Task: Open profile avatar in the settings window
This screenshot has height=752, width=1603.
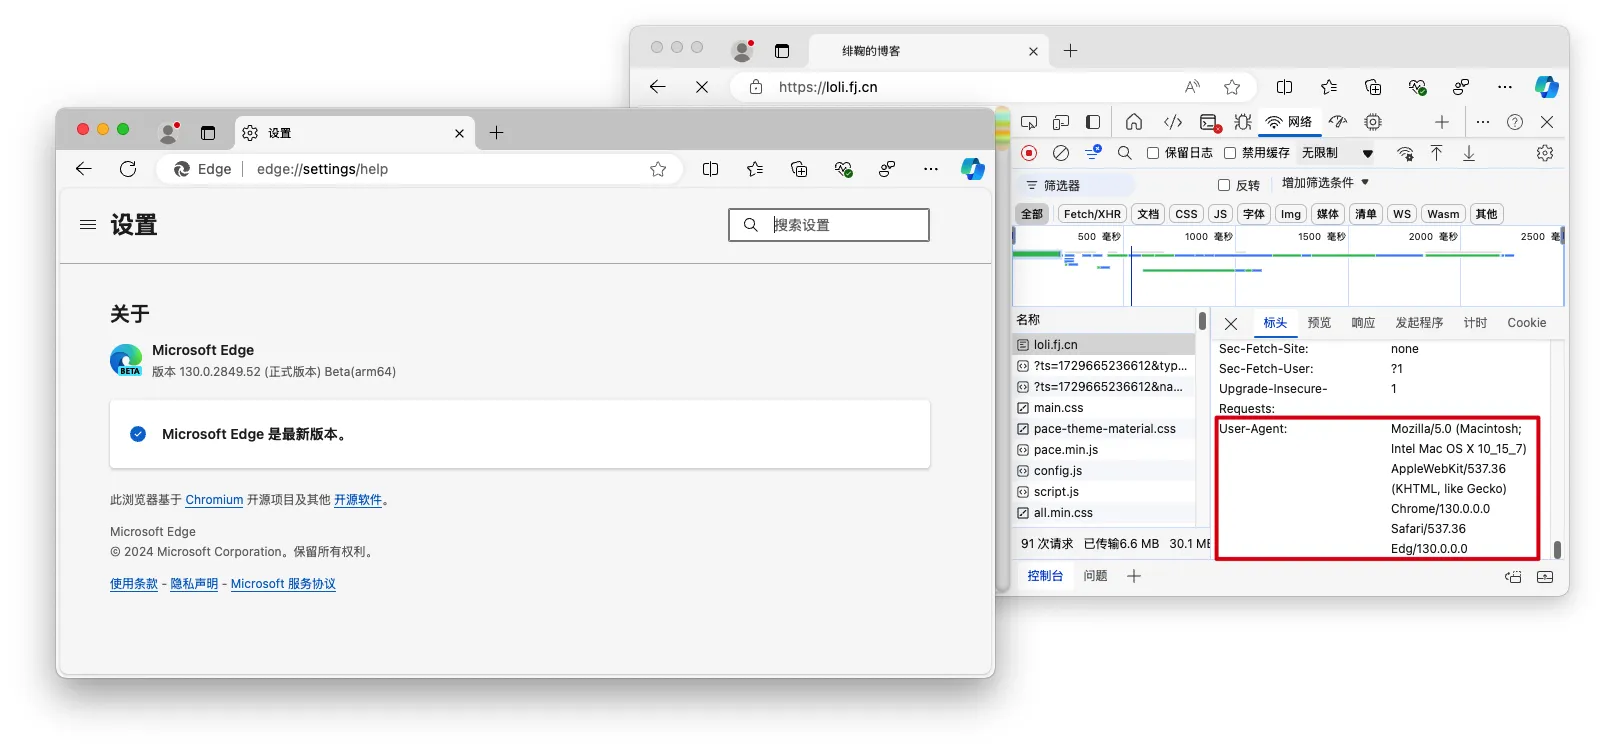Action: click(x=168, y=132)
